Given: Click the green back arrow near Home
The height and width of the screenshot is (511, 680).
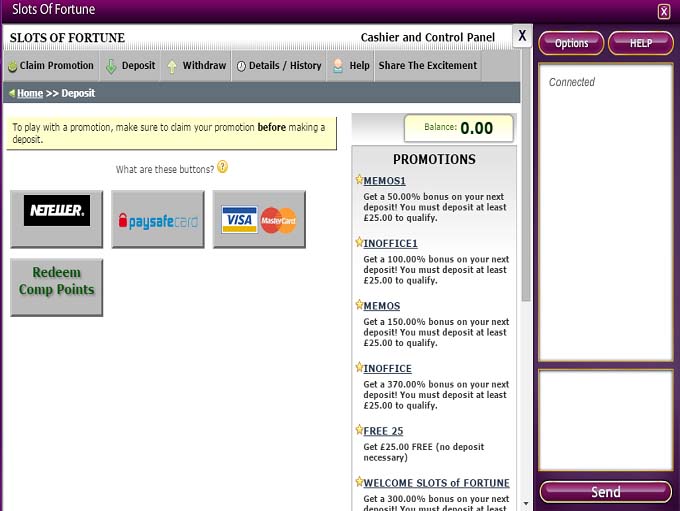Looking at the screenshot, I should [x=11, y=93].
